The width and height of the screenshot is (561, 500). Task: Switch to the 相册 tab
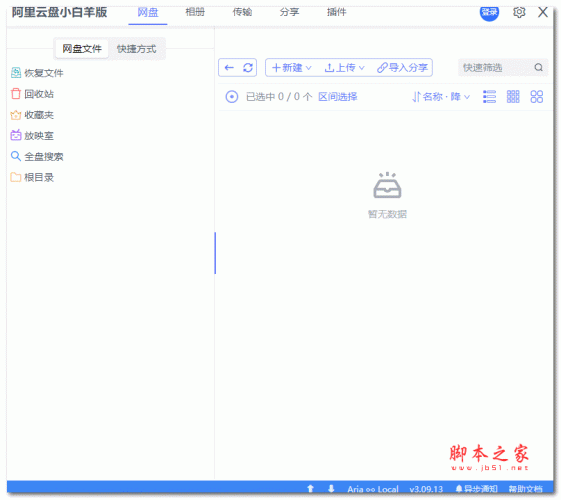pos(195,12)
